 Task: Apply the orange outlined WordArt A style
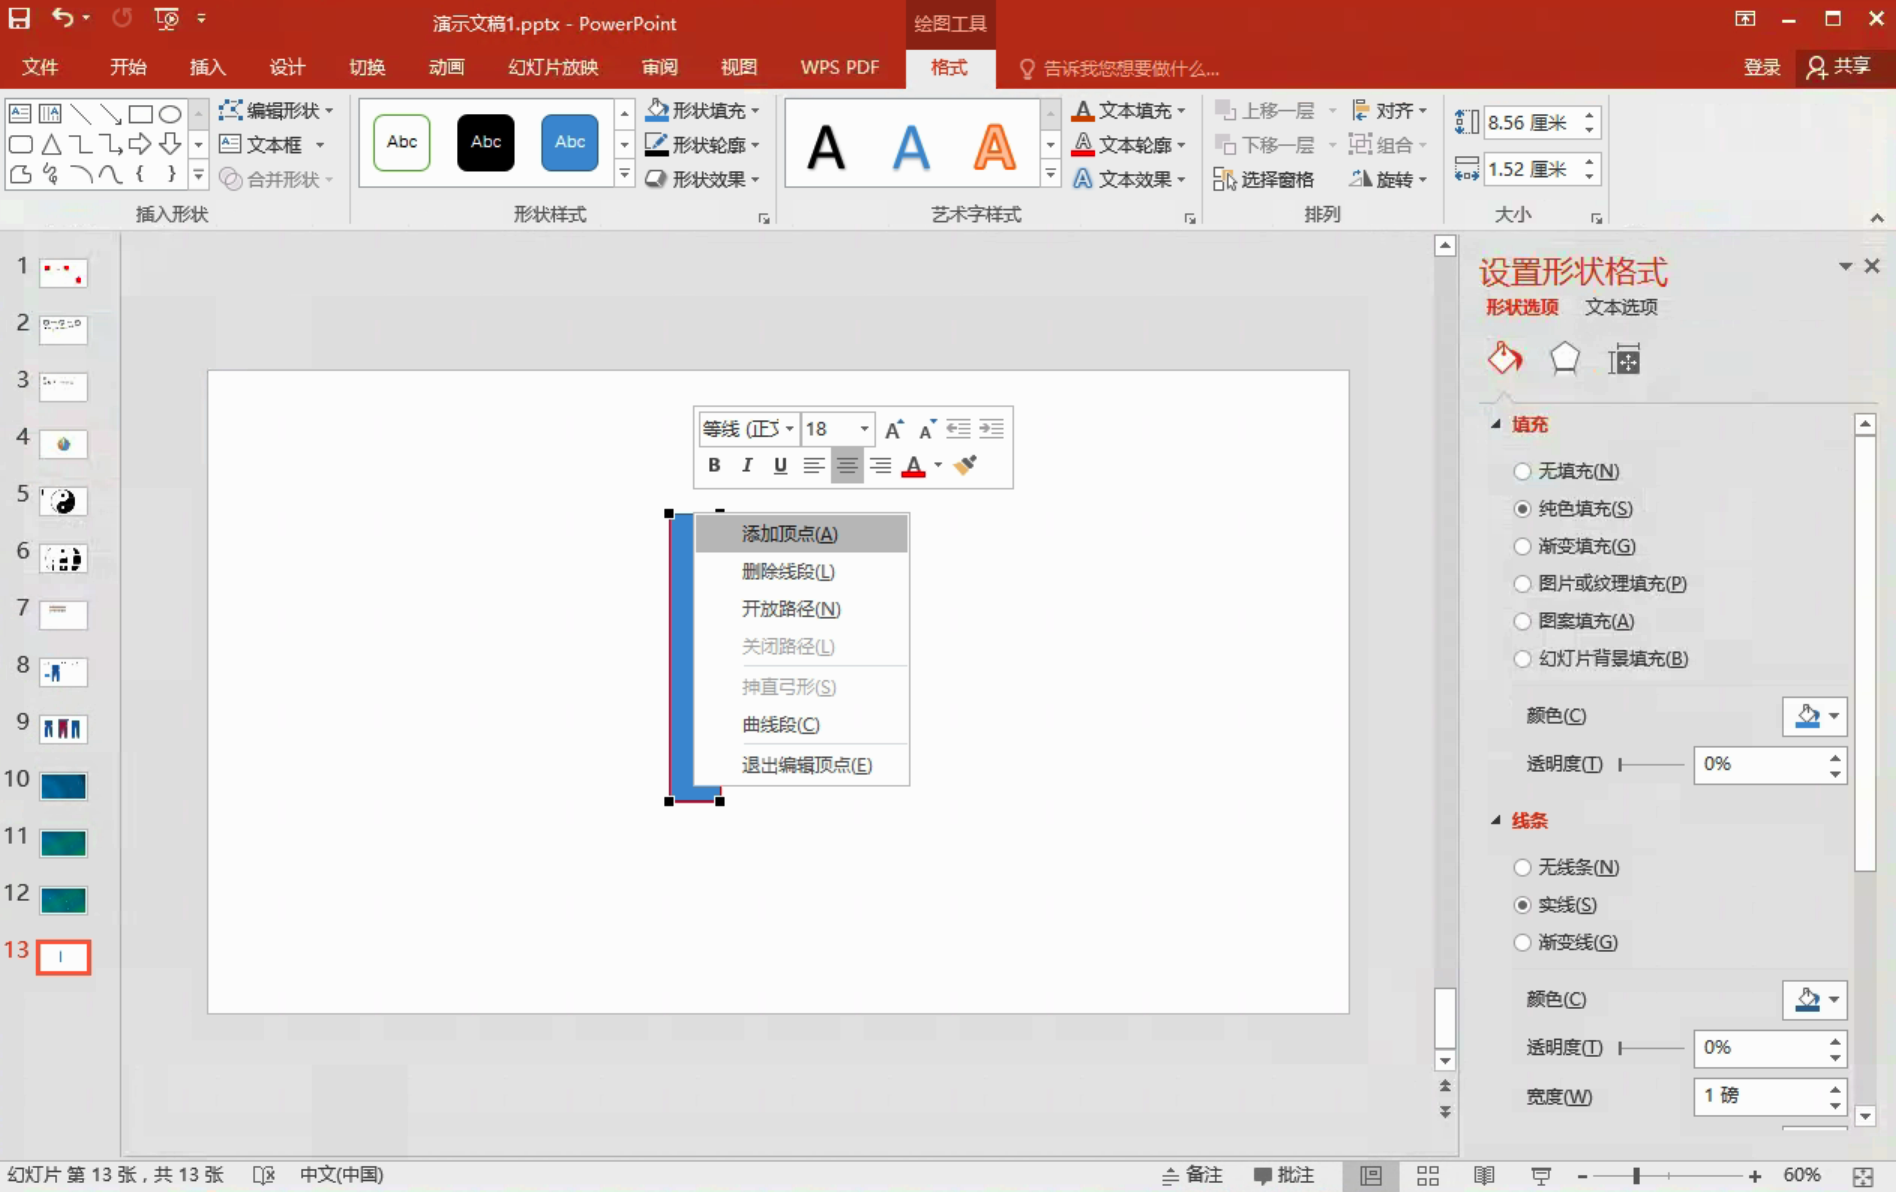(x=994, y=147)
